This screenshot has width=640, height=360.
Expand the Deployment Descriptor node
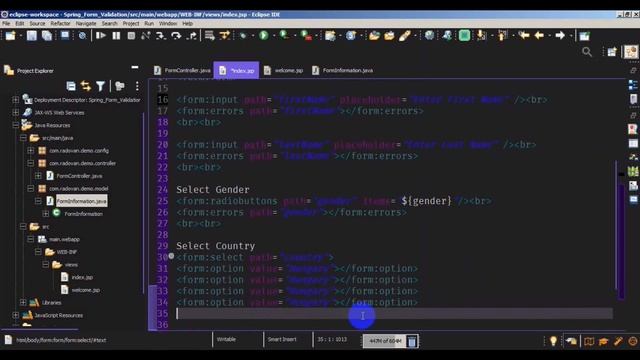[16, 100]
